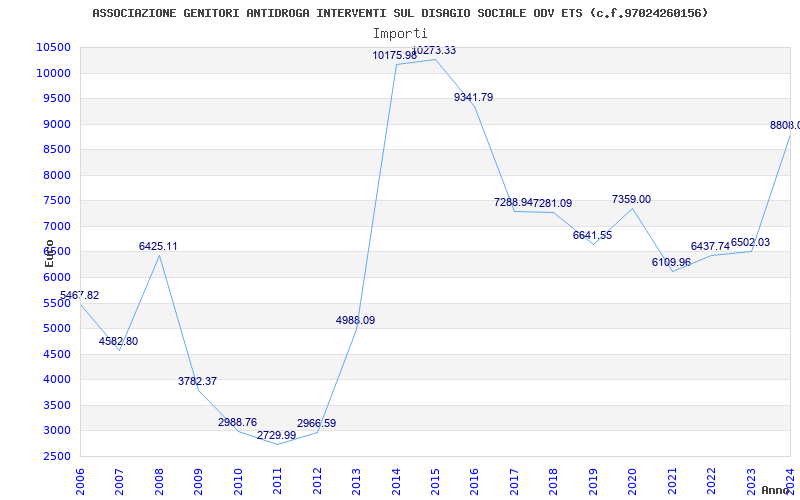This screenshot has height=500, width=800.
Task: Select the 2011 year tick label
Action: point(278,482)
